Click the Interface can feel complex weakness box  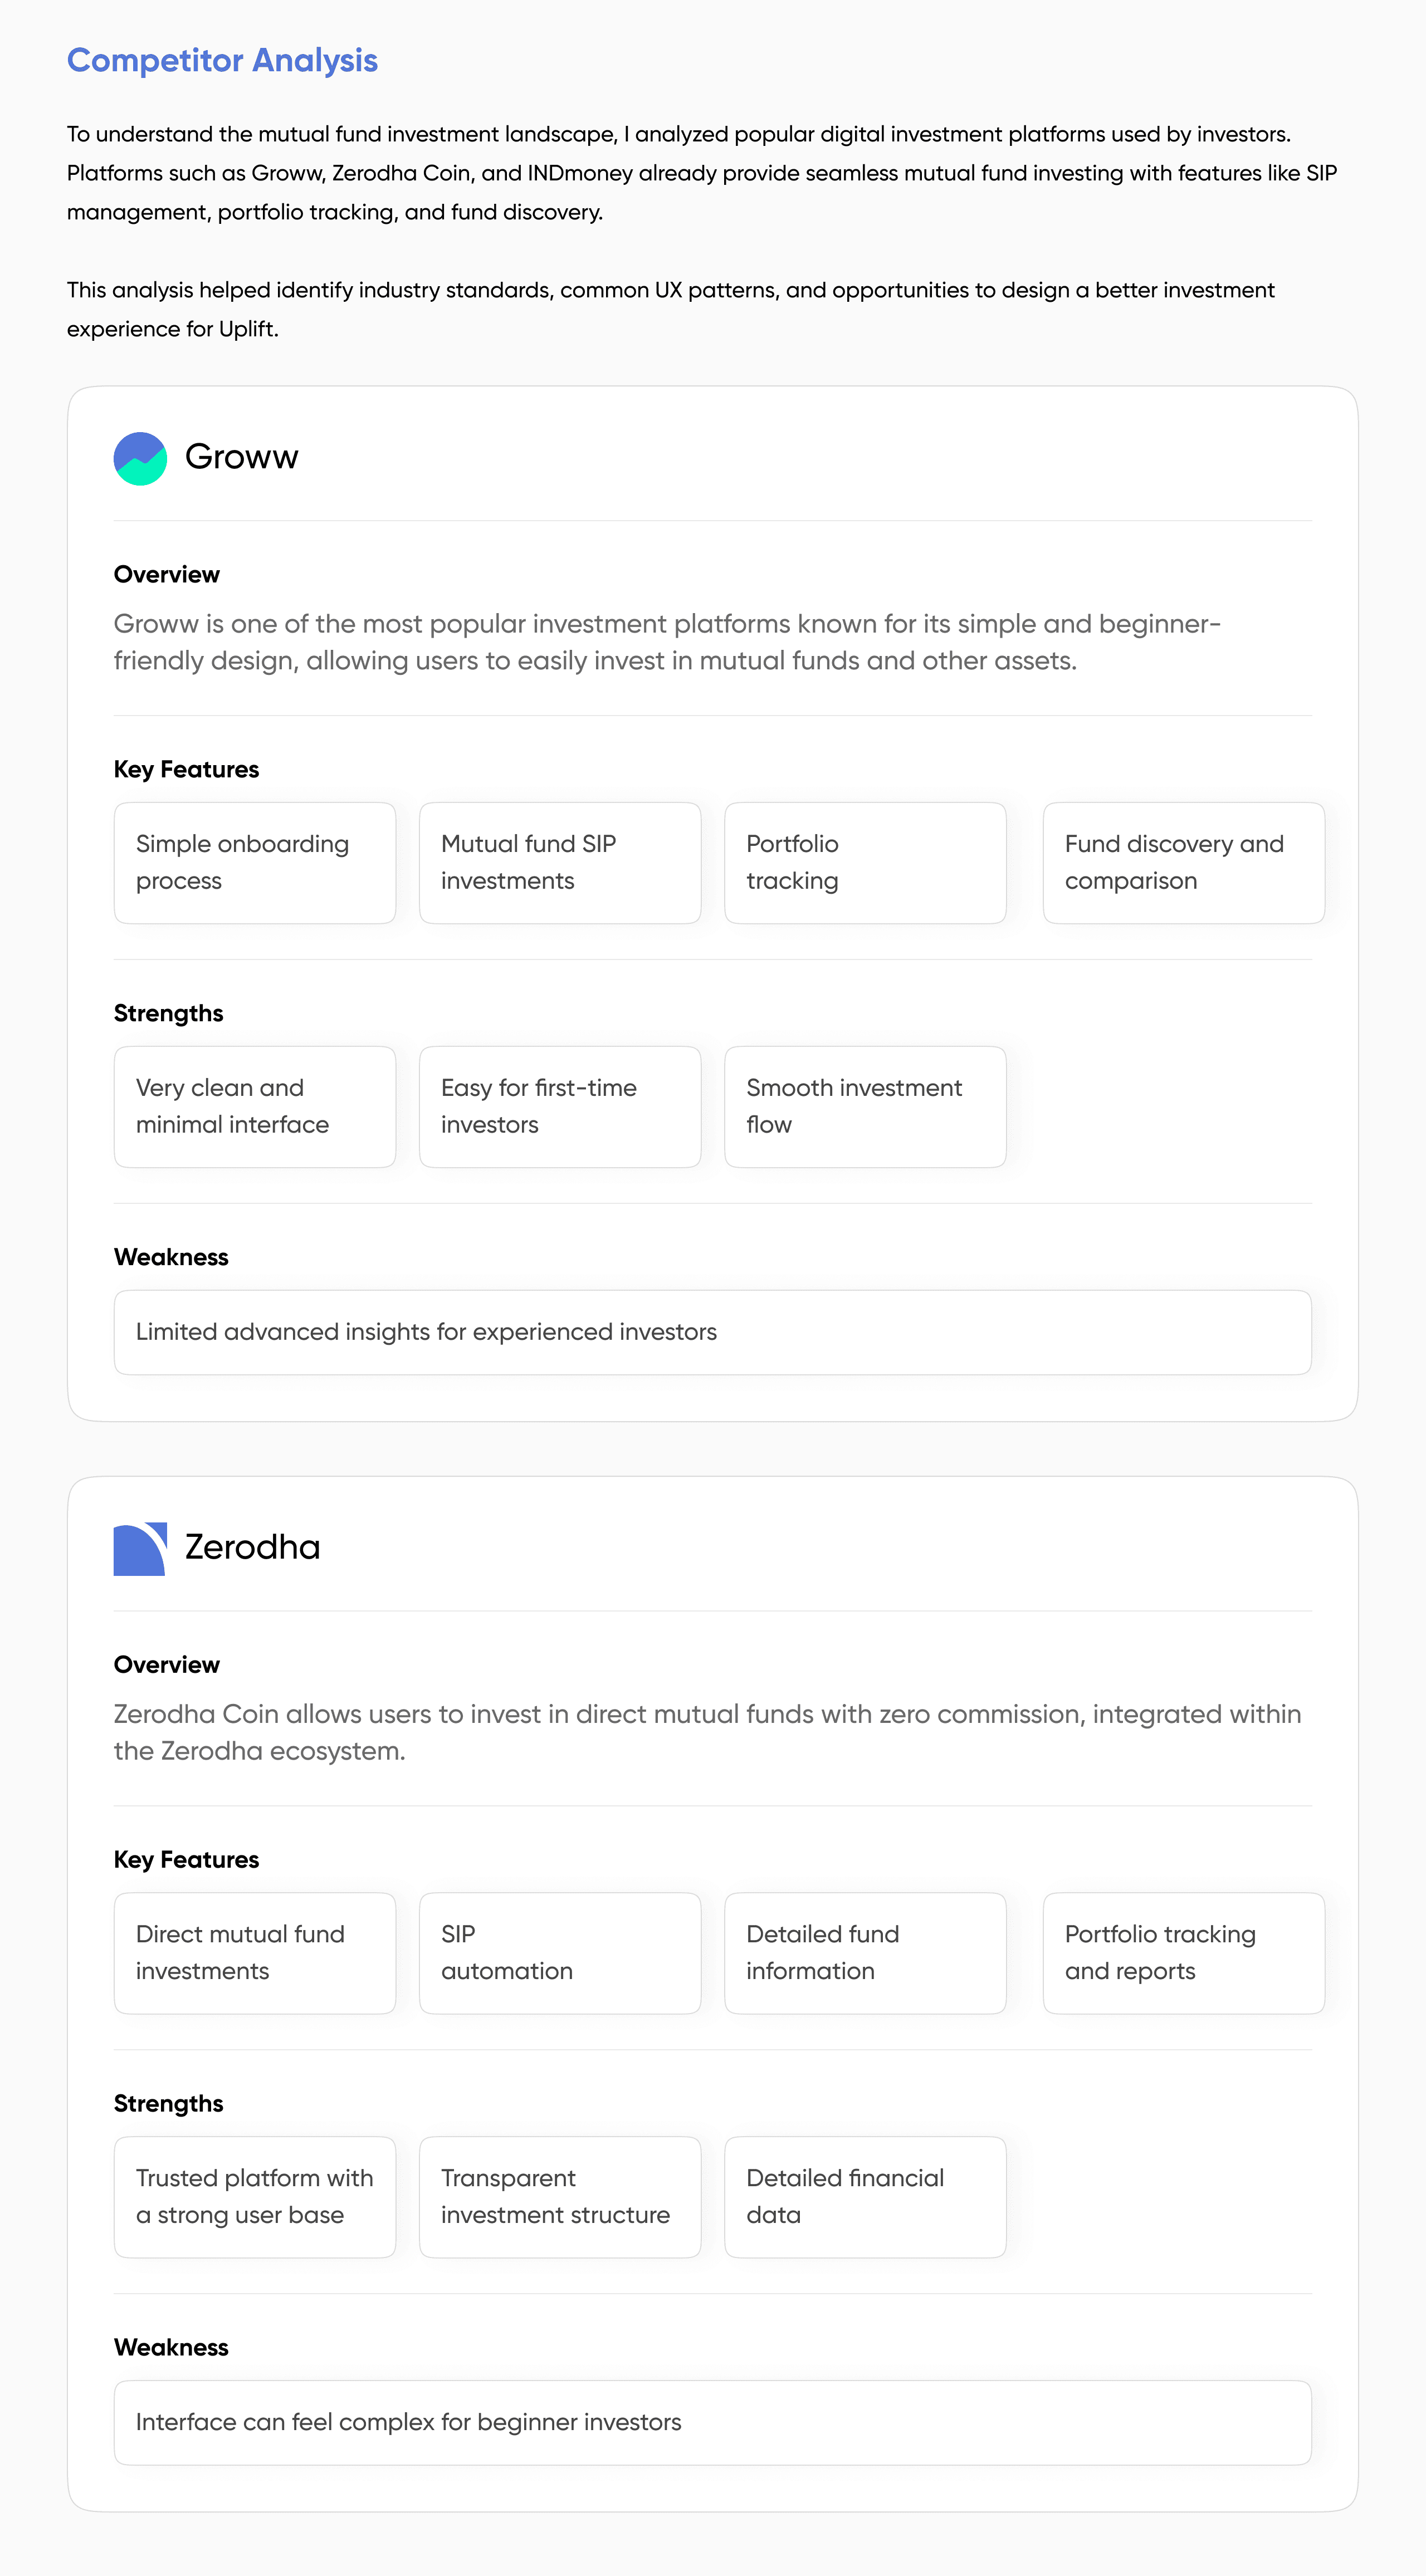[x=712, y=2422]
